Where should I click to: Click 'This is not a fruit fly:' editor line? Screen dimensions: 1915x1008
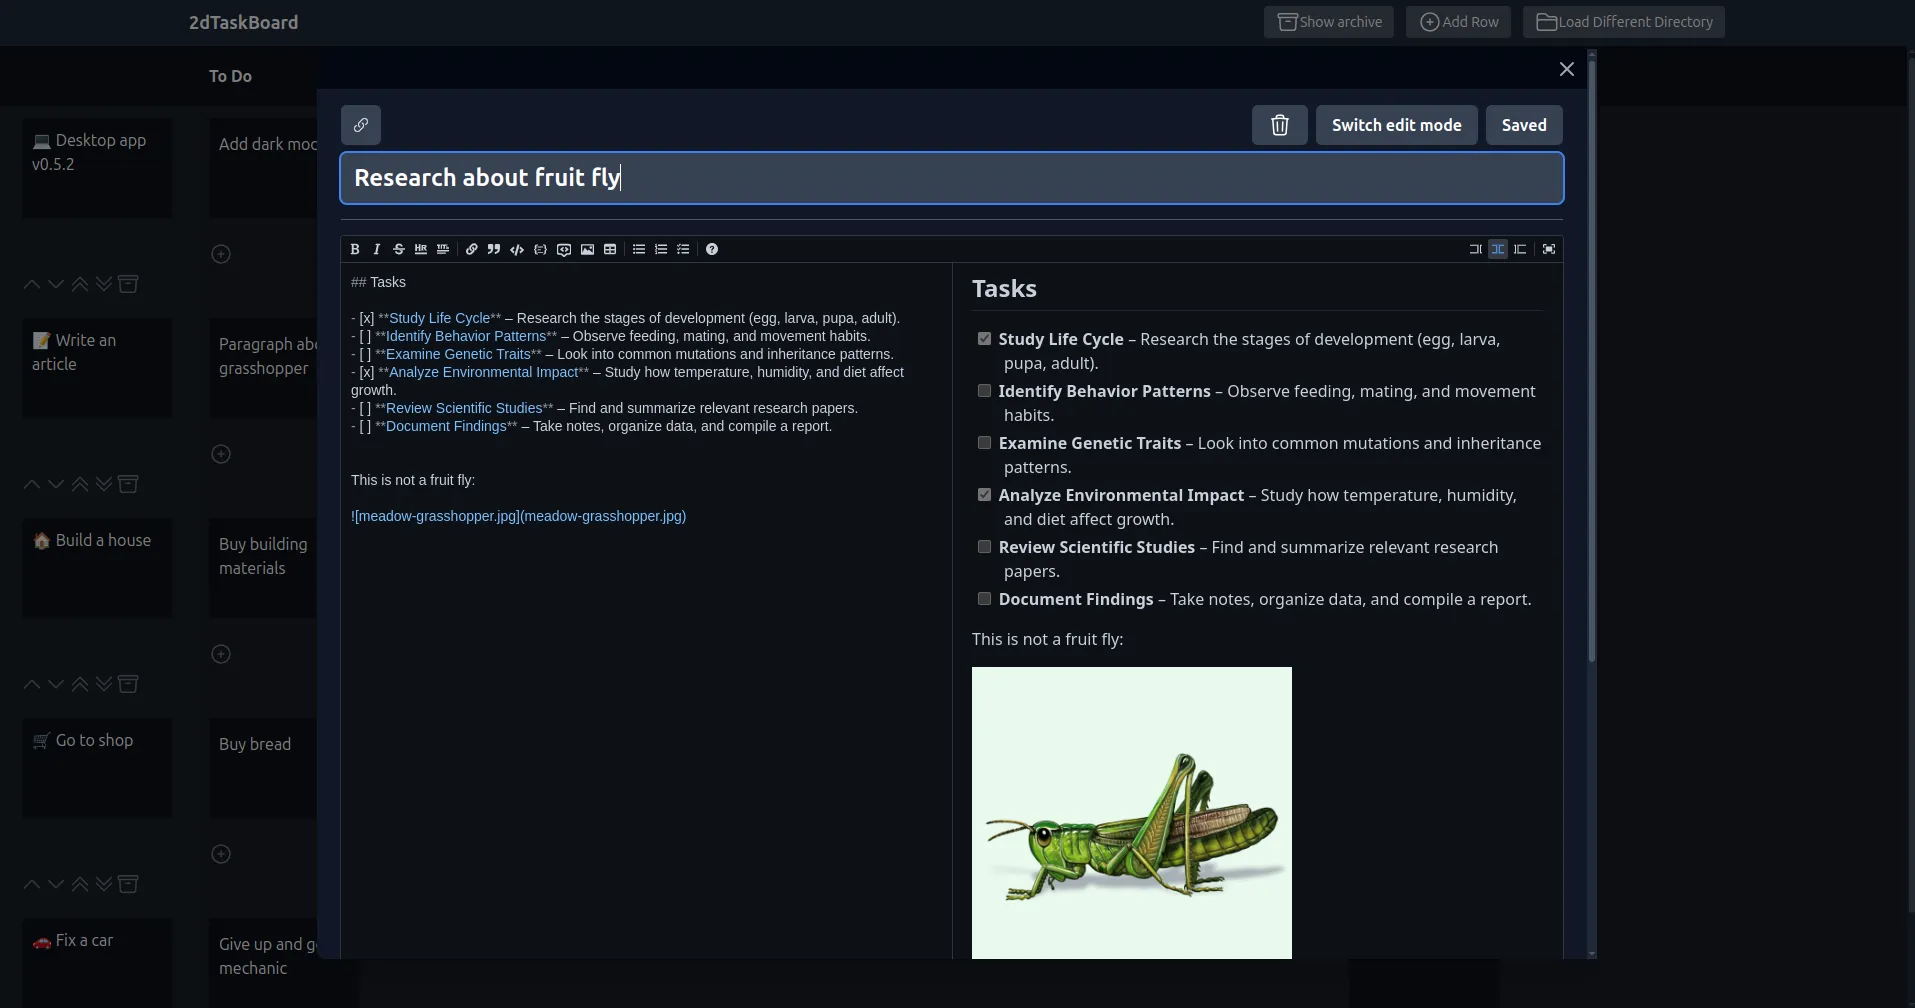(413, 480)
